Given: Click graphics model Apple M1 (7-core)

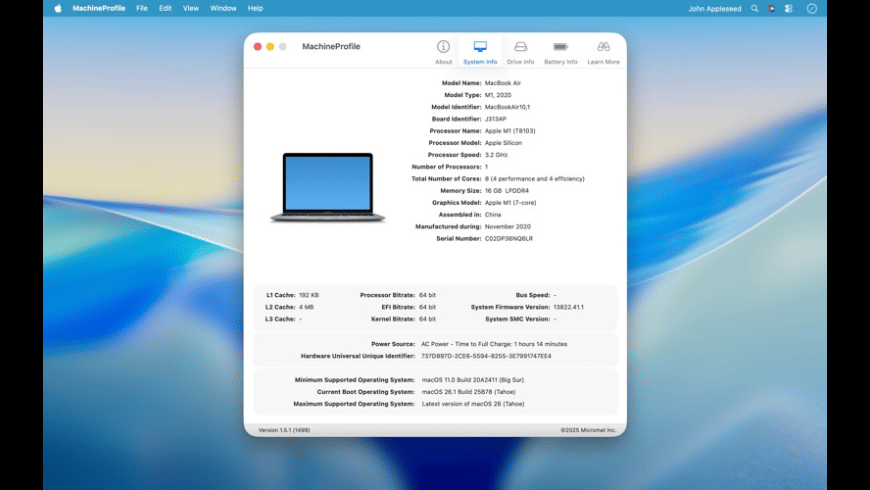Looking at the screenshot, I should [x=510, y=203].
